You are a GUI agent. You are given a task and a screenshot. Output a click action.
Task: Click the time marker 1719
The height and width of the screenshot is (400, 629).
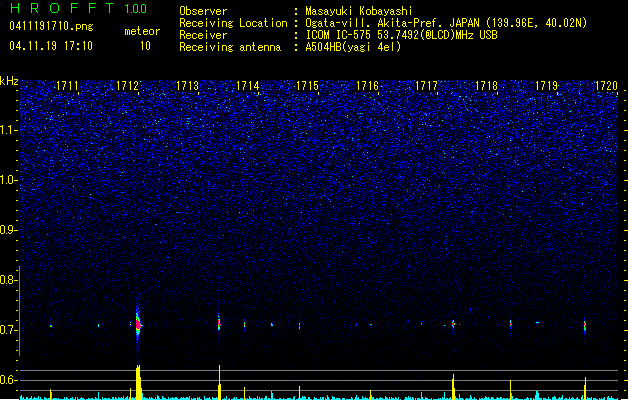(x=546, y=85)
